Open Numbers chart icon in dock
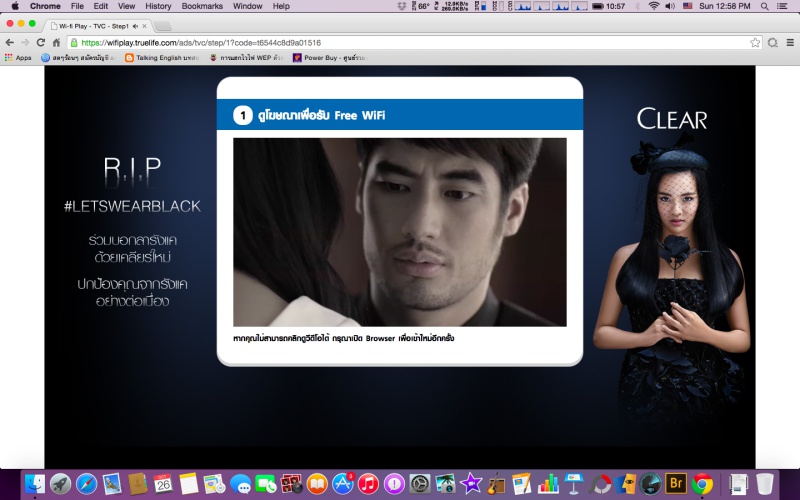800x500 pixels. click(547, 484)
